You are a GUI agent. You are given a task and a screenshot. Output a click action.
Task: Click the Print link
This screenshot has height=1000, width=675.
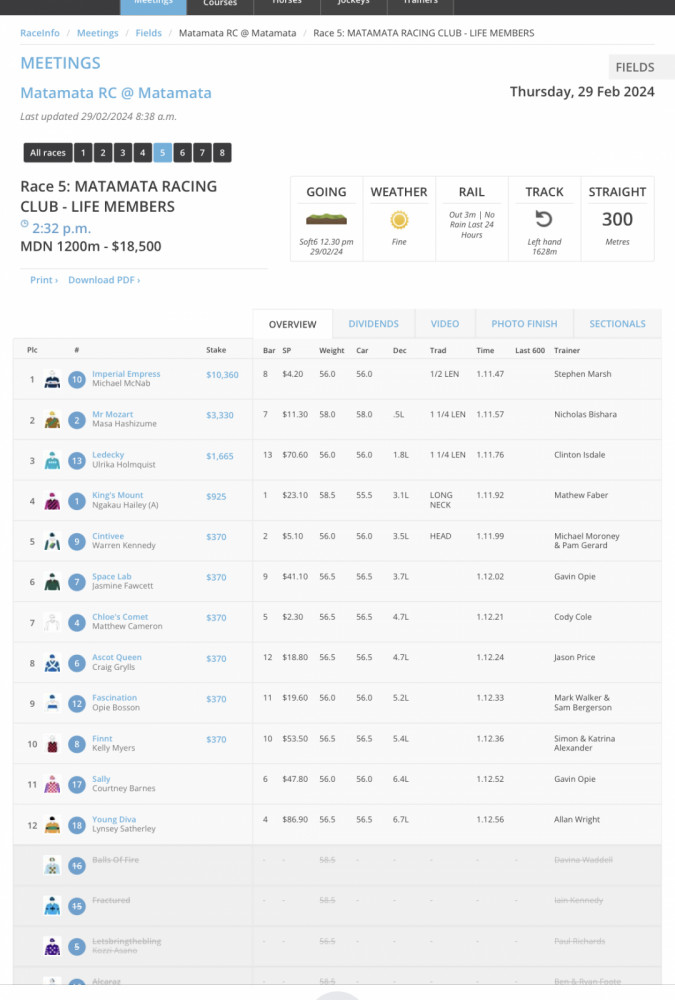coord(44,280)
